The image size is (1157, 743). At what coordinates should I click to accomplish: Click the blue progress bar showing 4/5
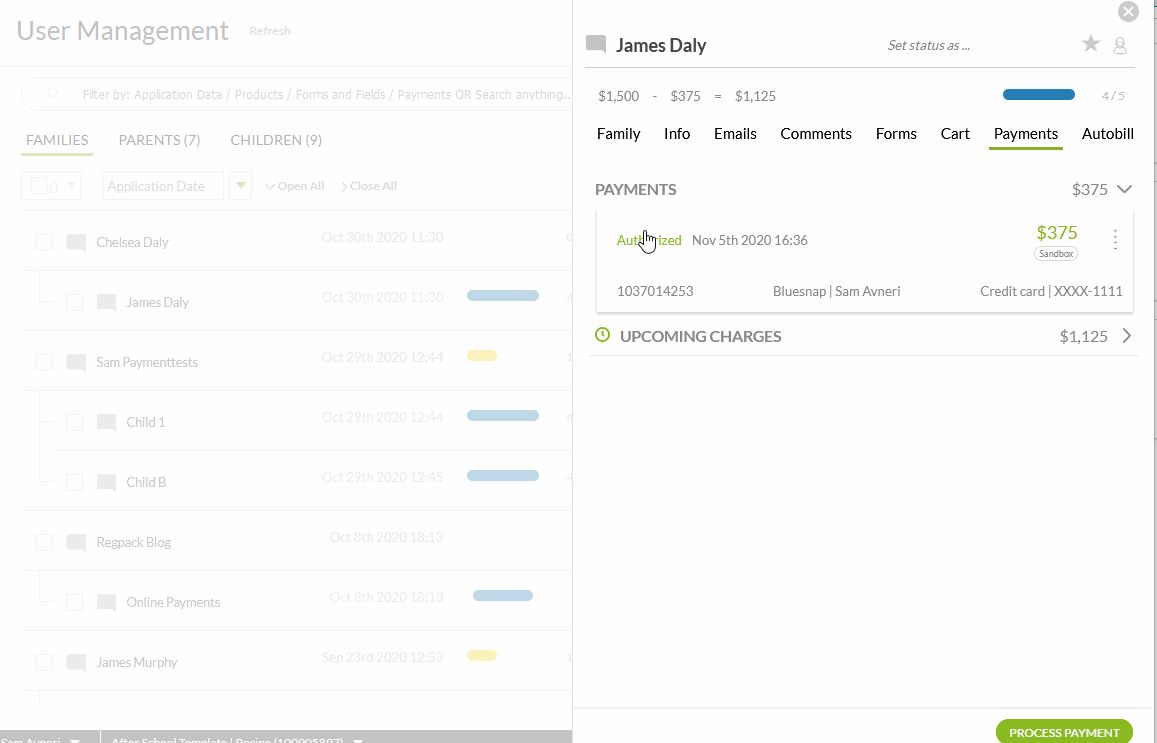tap(1039, 95)
